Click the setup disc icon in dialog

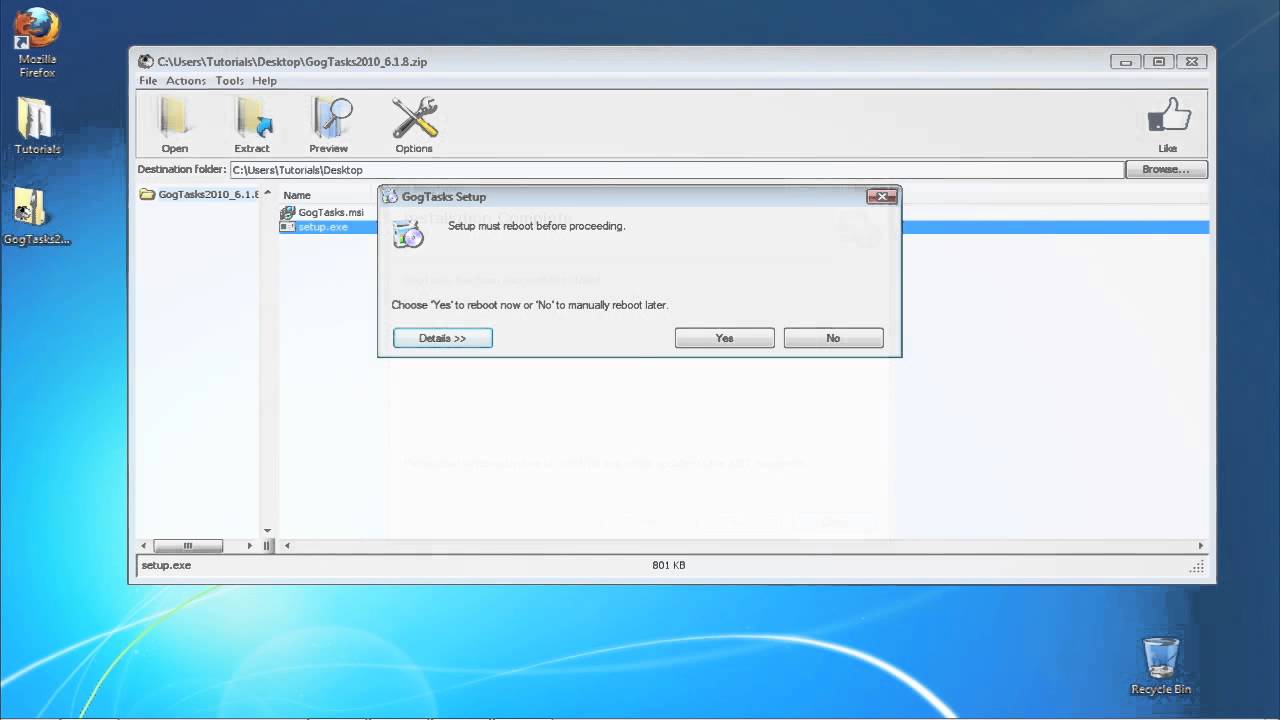point(408,234)
